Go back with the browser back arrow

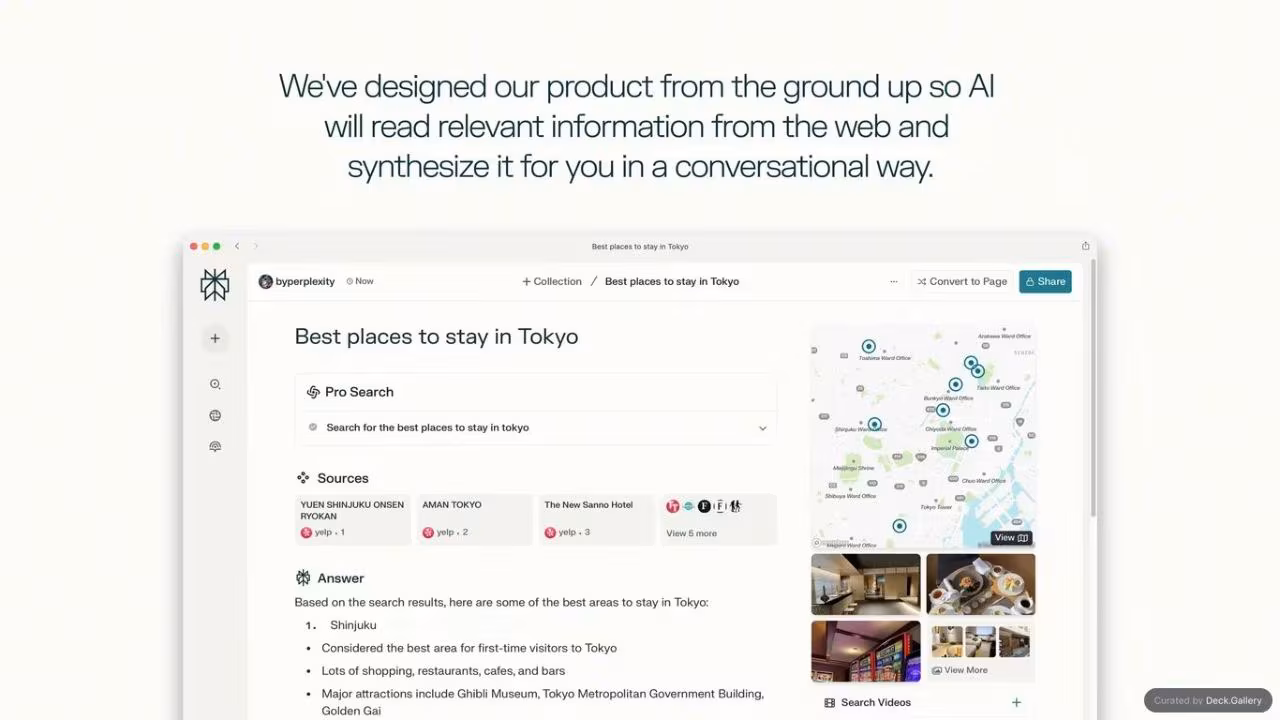tap(237, 246)
